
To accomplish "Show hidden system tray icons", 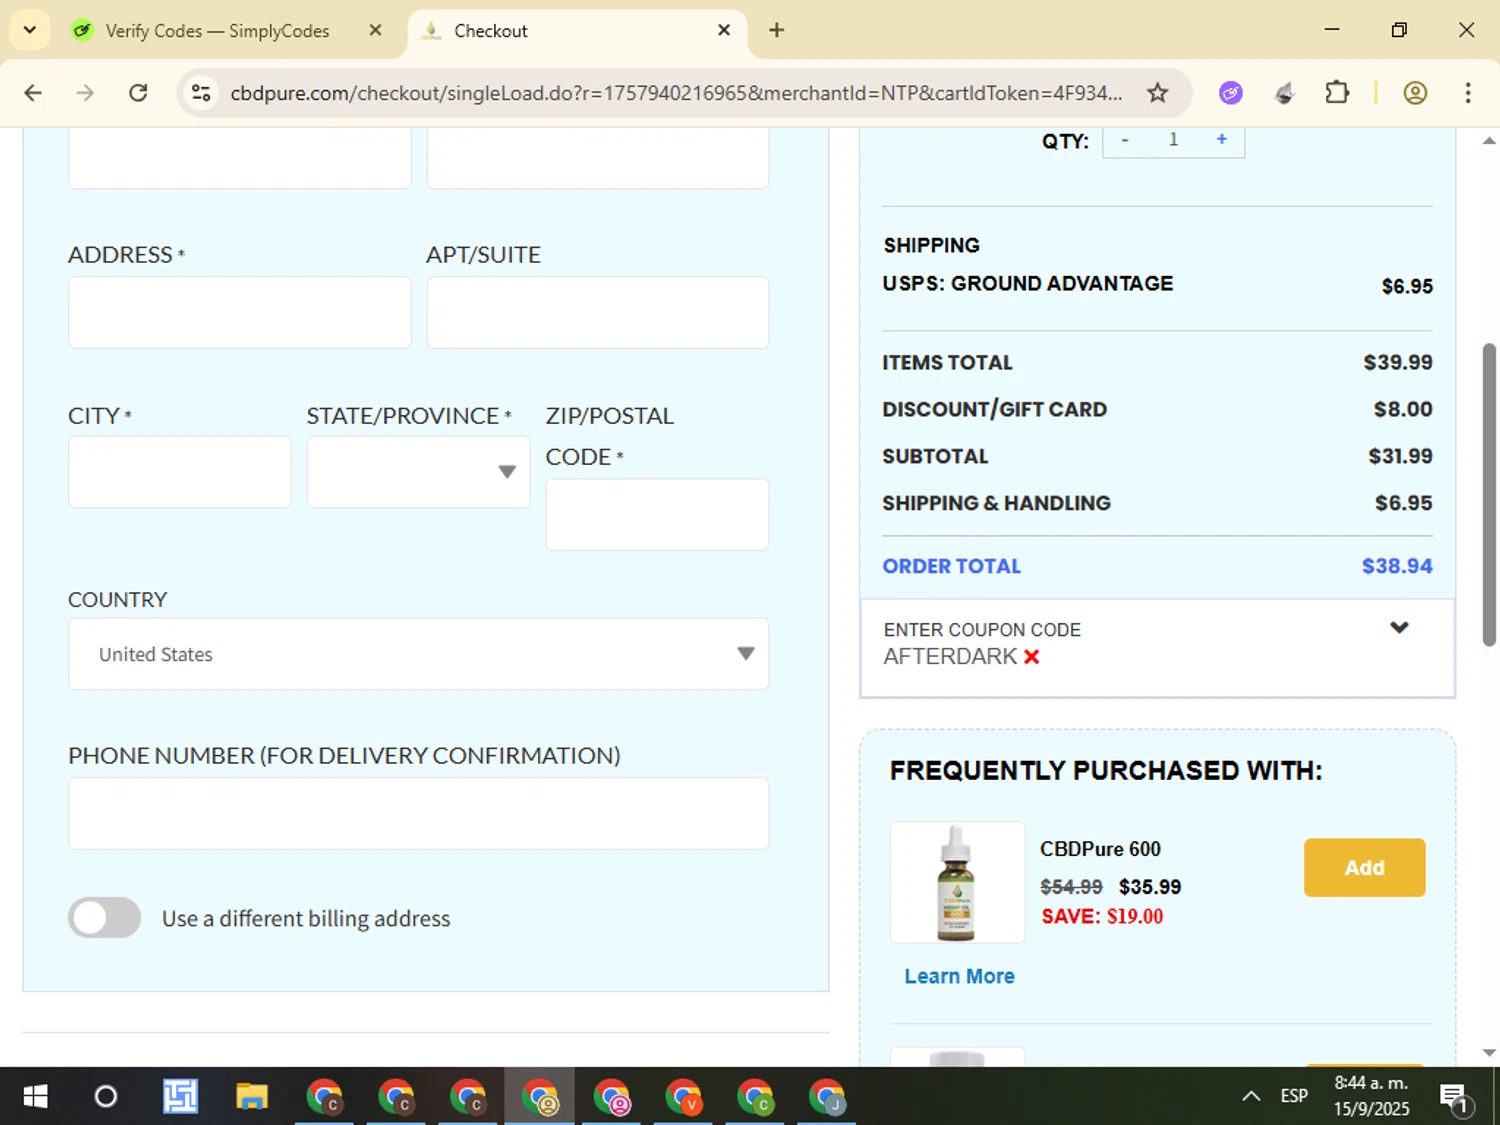I will tap(1250, 1096).
